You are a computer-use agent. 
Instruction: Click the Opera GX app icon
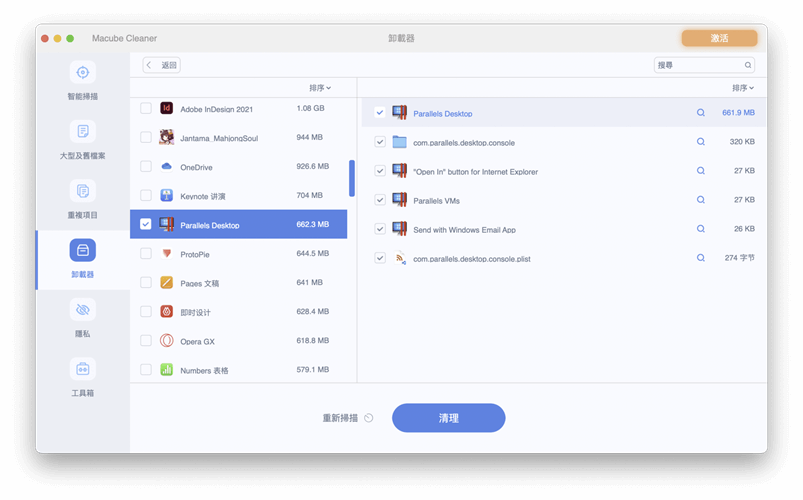pos(166,340)
